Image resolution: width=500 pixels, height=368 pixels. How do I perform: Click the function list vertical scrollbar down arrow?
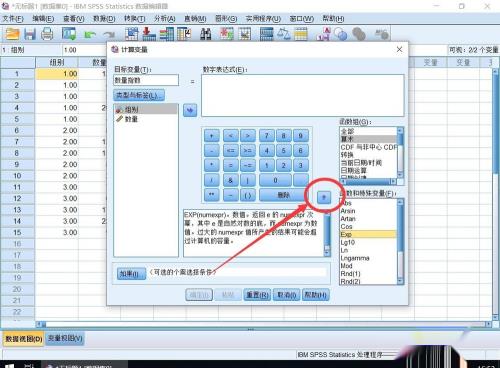(400, 282)
